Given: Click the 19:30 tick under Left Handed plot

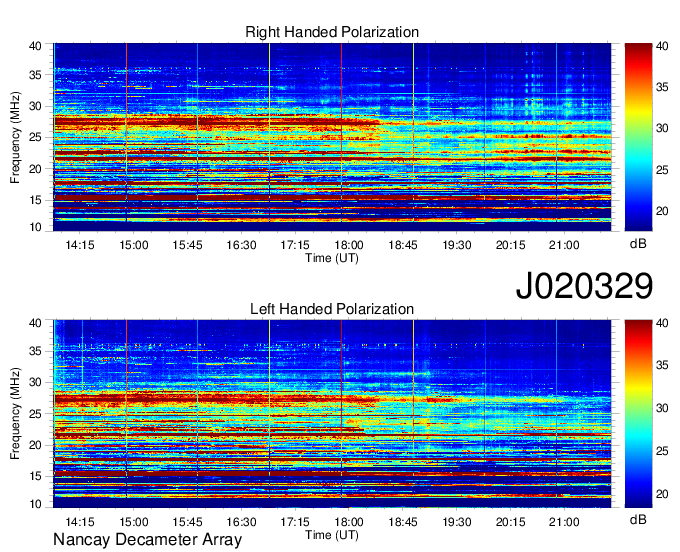Looking at the screenshot, I should tap(457, 522).
